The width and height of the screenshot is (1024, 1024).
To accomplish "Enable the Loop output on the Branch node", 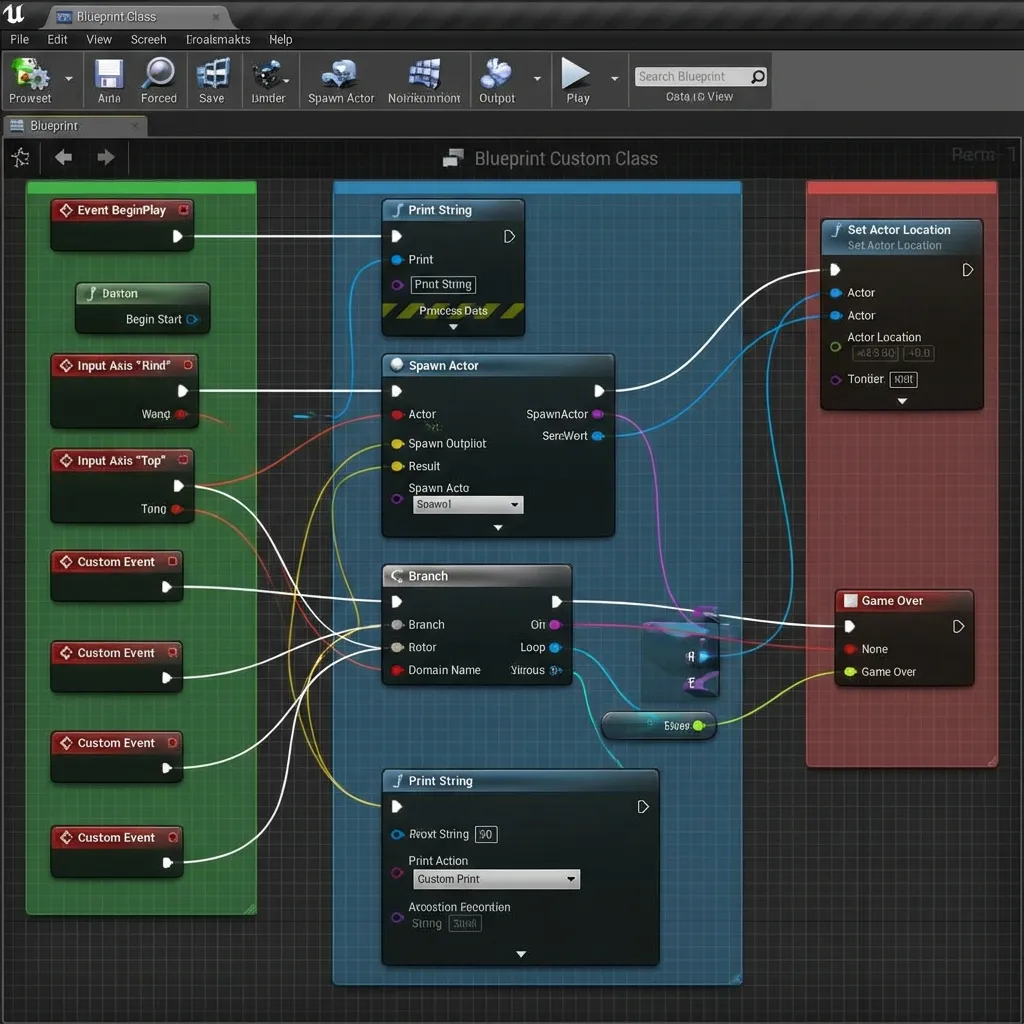I will (x=557, y=647).
